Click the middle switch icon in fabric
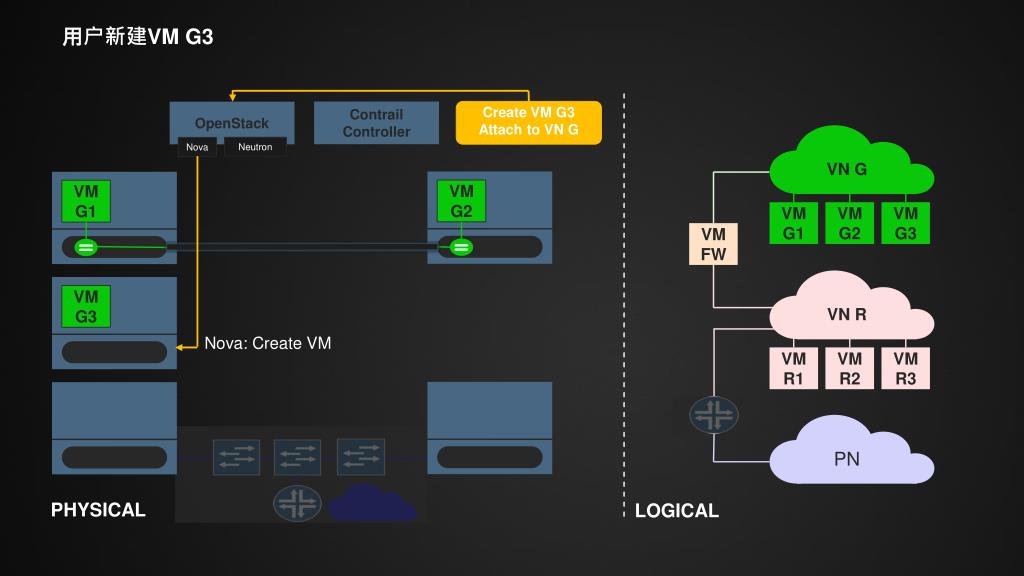 pyautogui.click(x=297, y=457)
